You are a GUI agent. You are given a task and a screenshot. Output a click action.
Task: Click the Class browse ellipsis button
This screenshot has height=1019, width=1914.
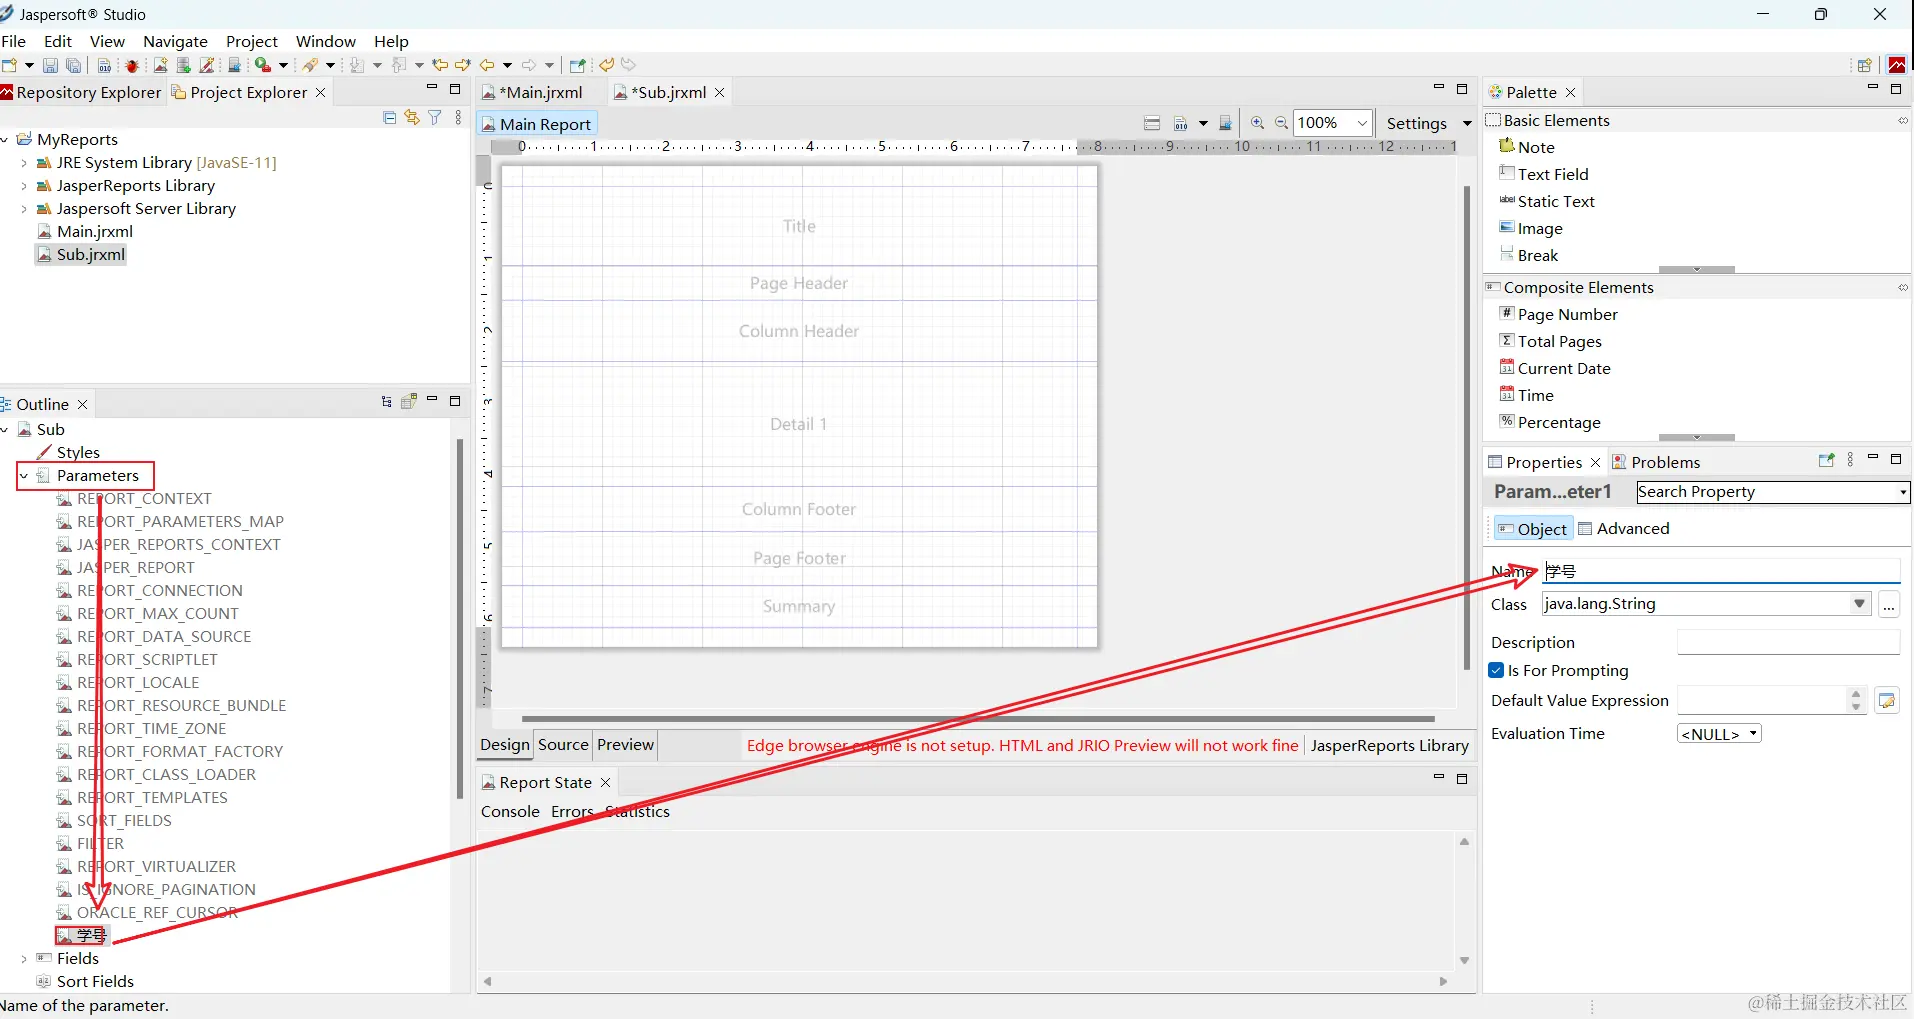[x=1889, y=605]
